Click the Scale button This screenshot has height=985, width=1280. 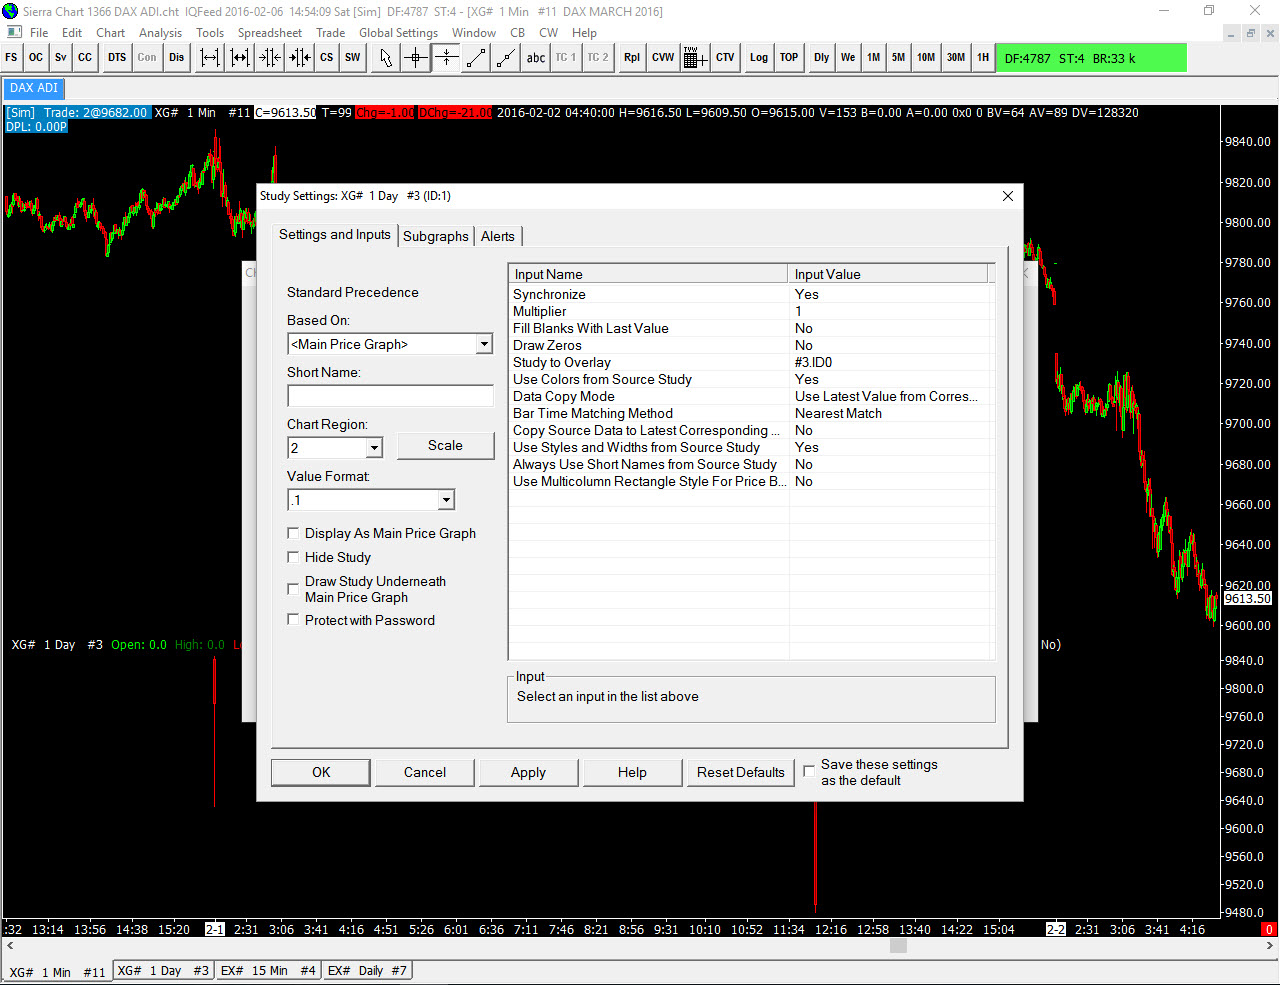point(445,446)
